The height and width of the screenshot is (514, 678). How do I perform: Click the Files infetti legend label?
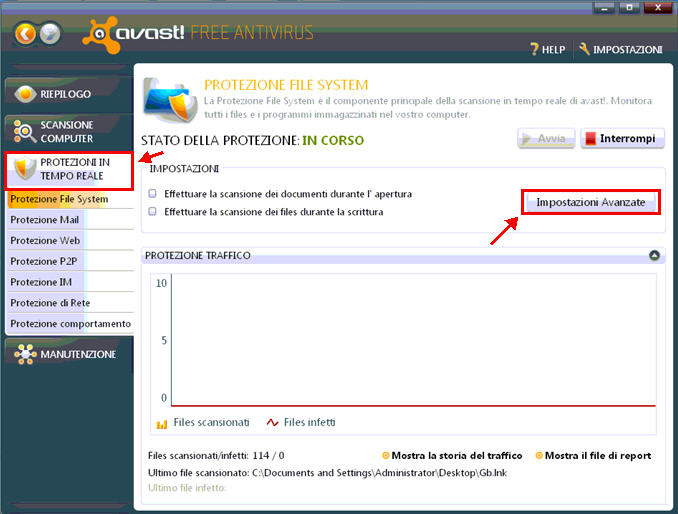[x=310, y=422]
